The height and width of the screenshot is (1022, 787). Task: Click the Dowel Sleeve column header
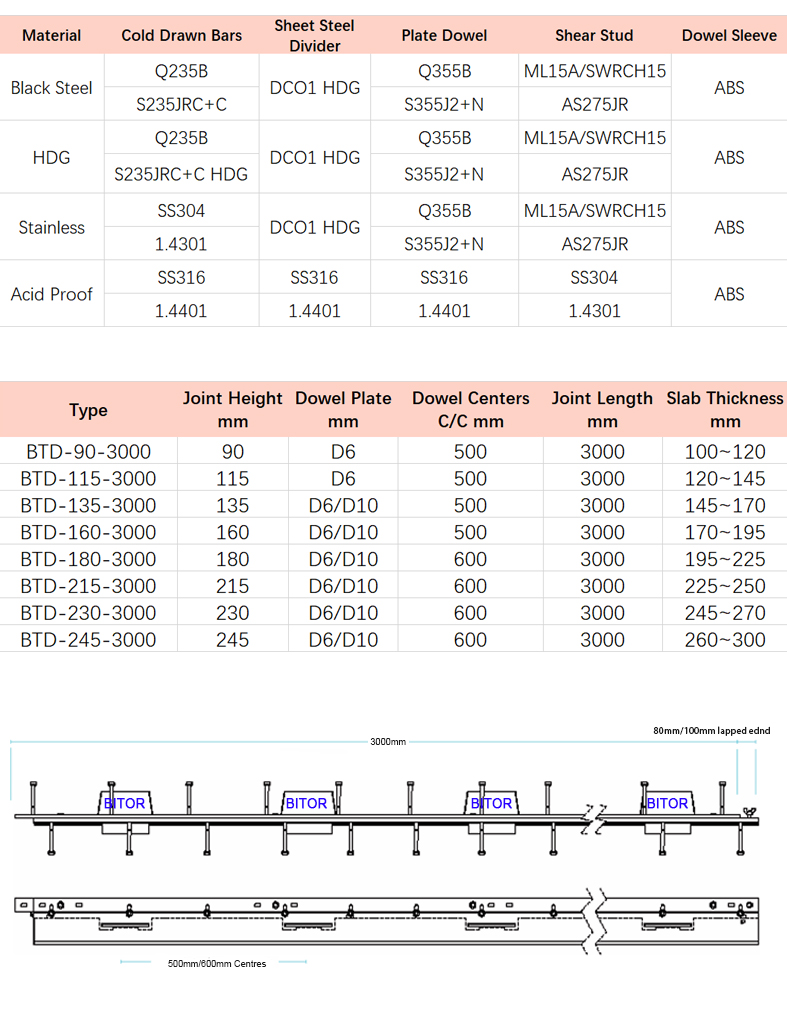coord(729,35)
